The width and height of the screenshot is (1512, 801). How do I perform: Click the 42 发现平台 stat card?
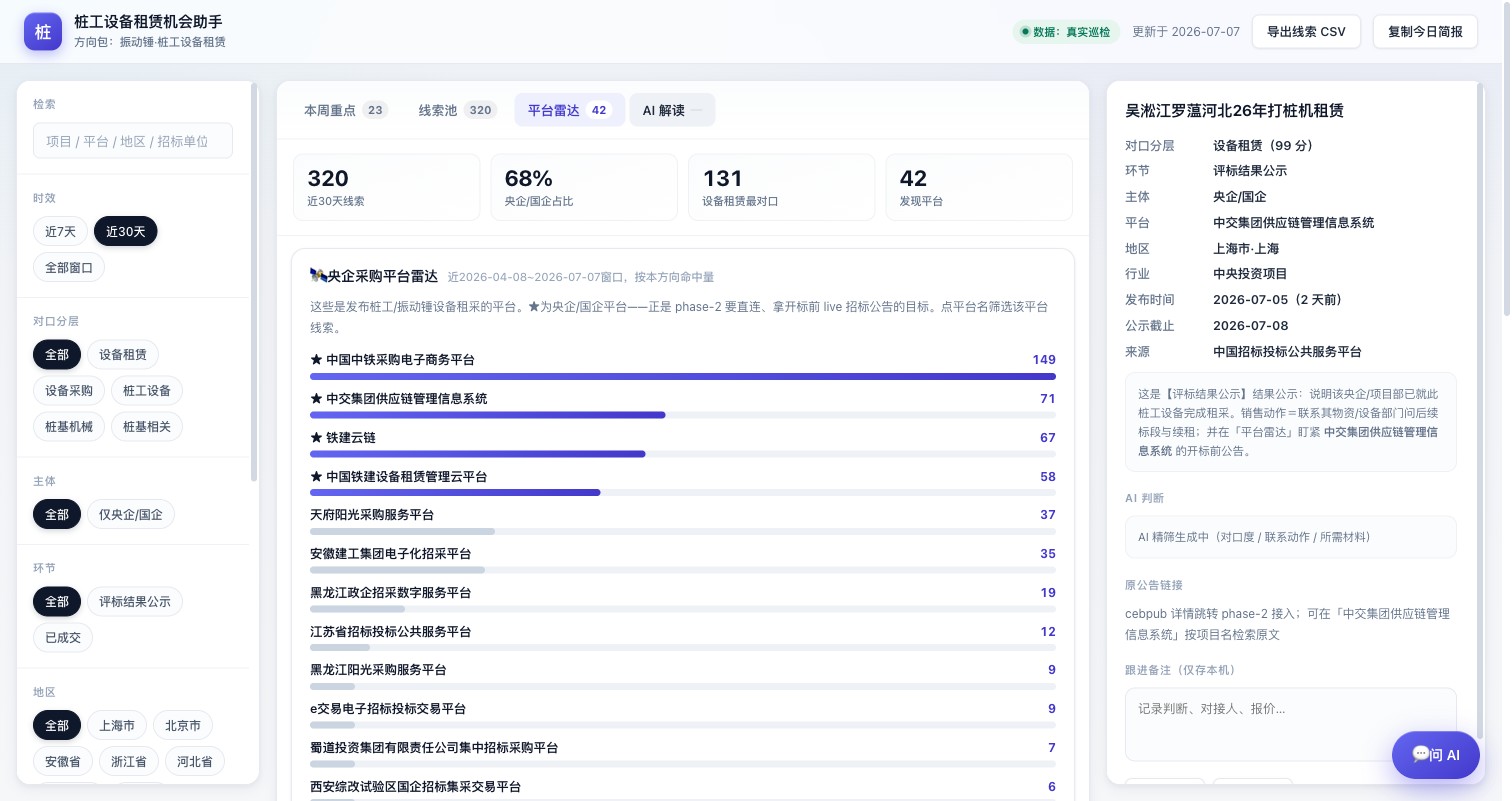point(979,187)
